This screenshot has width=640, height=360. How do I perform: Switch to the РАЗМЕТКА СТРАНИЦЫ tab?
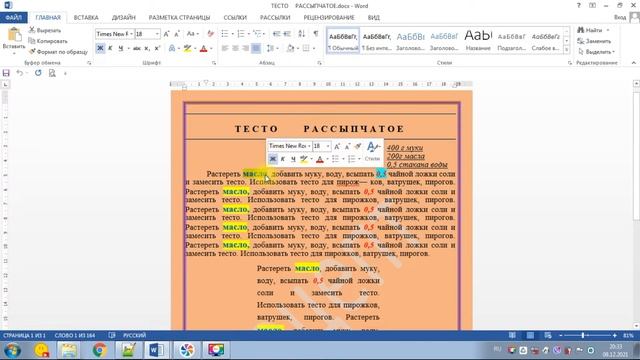(x=179, y=18)
